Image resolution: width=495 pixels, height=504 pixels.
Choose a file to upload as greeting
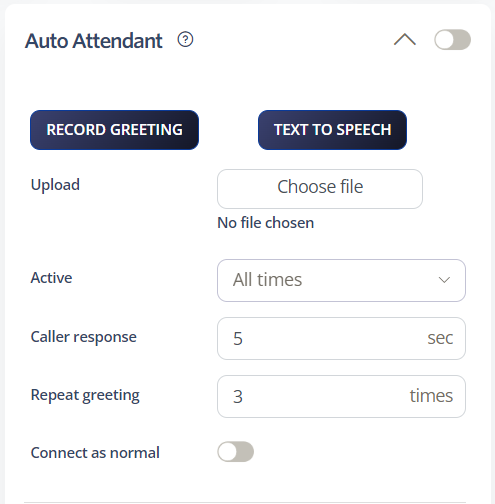(320, 189)
